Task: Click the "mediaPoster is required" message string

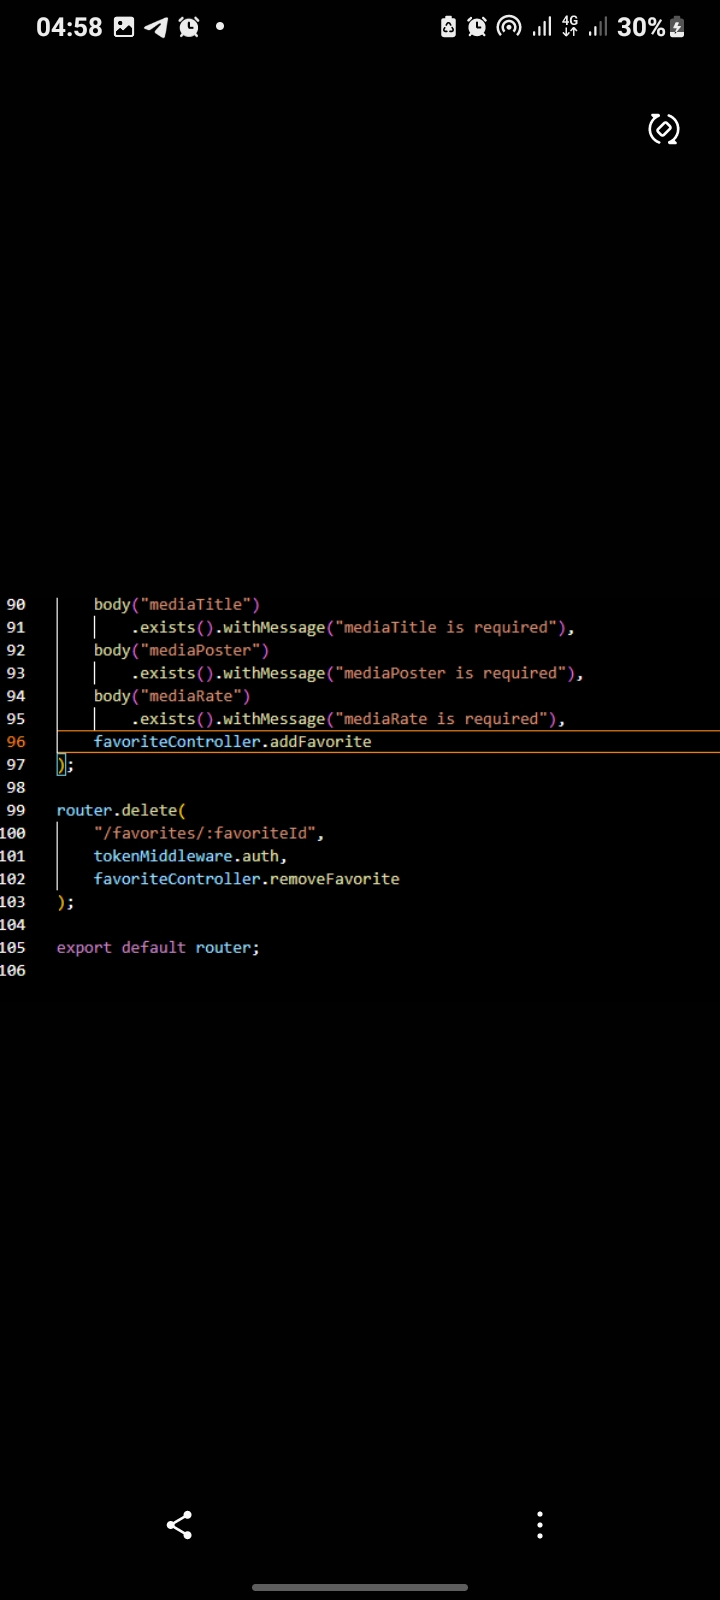Action: pos(456,673)
